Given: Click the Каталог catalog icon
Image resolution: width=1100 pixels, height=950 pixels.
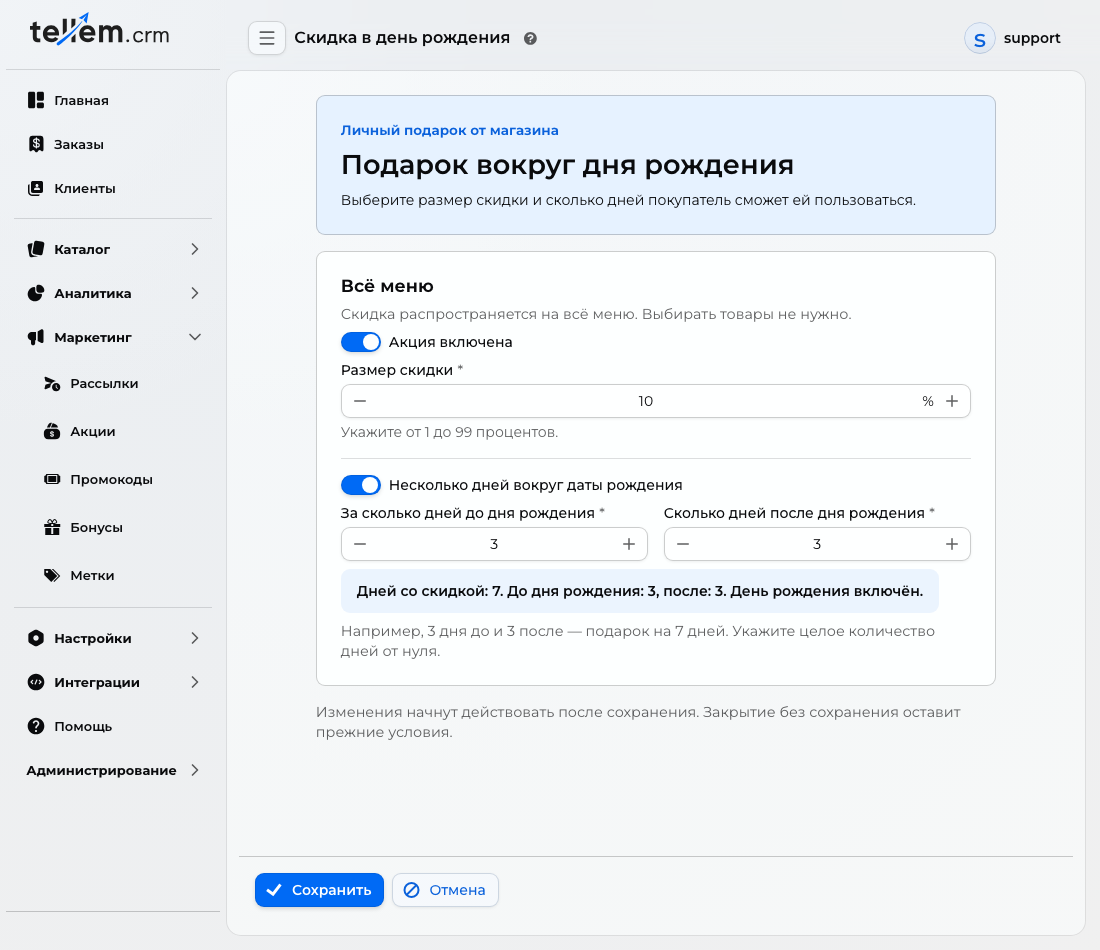Looking at the screenshot, I should pyautogui.click(x=36, y=249).
